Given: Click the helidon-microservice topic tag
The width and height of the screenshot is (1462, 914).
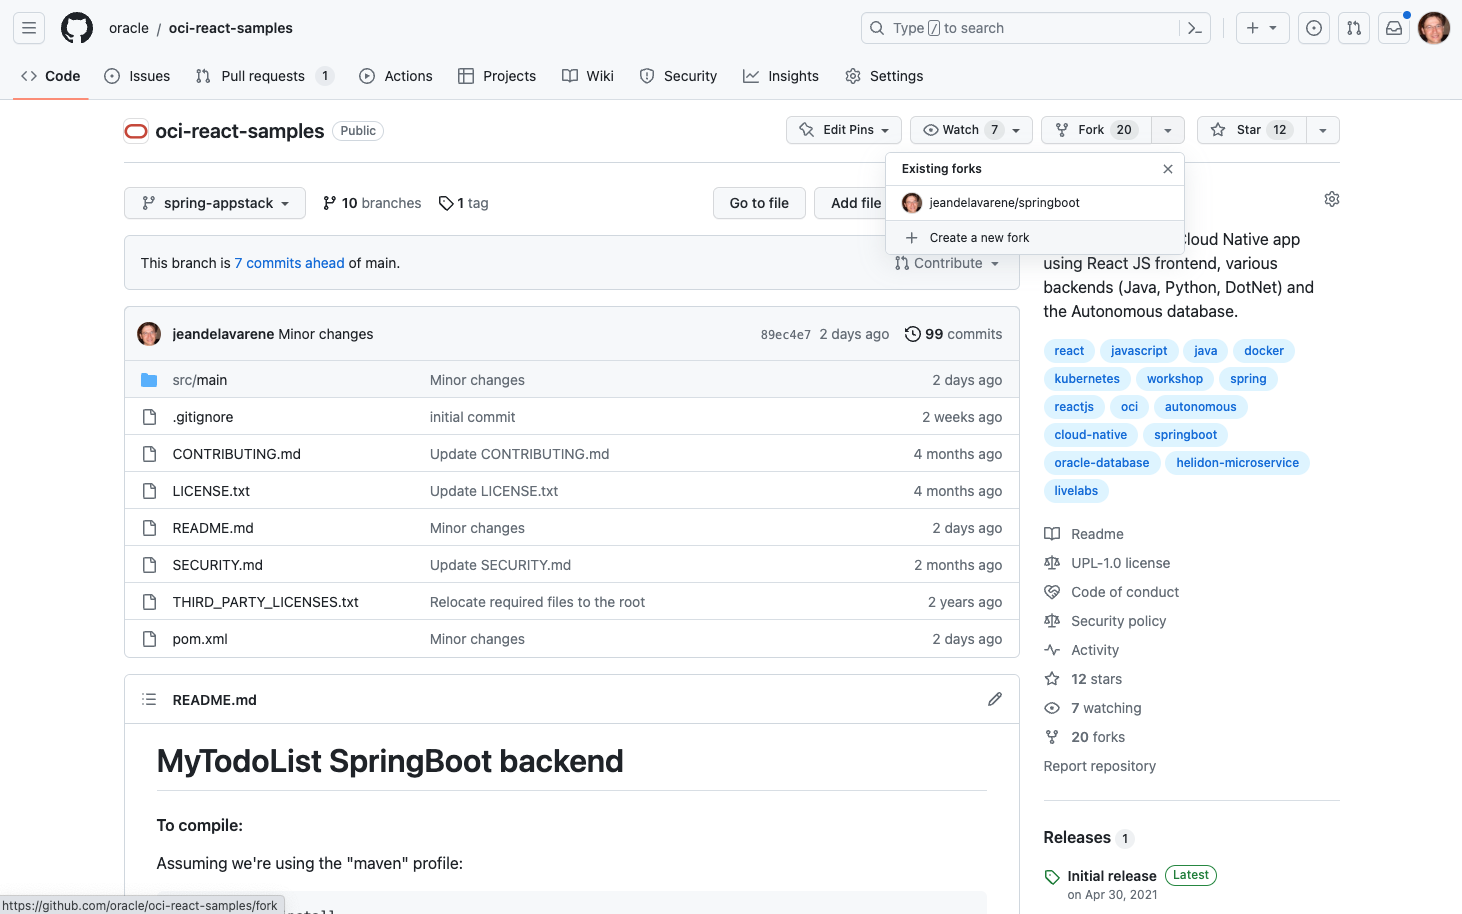Looking at the screenshot, I should 1237,463.
